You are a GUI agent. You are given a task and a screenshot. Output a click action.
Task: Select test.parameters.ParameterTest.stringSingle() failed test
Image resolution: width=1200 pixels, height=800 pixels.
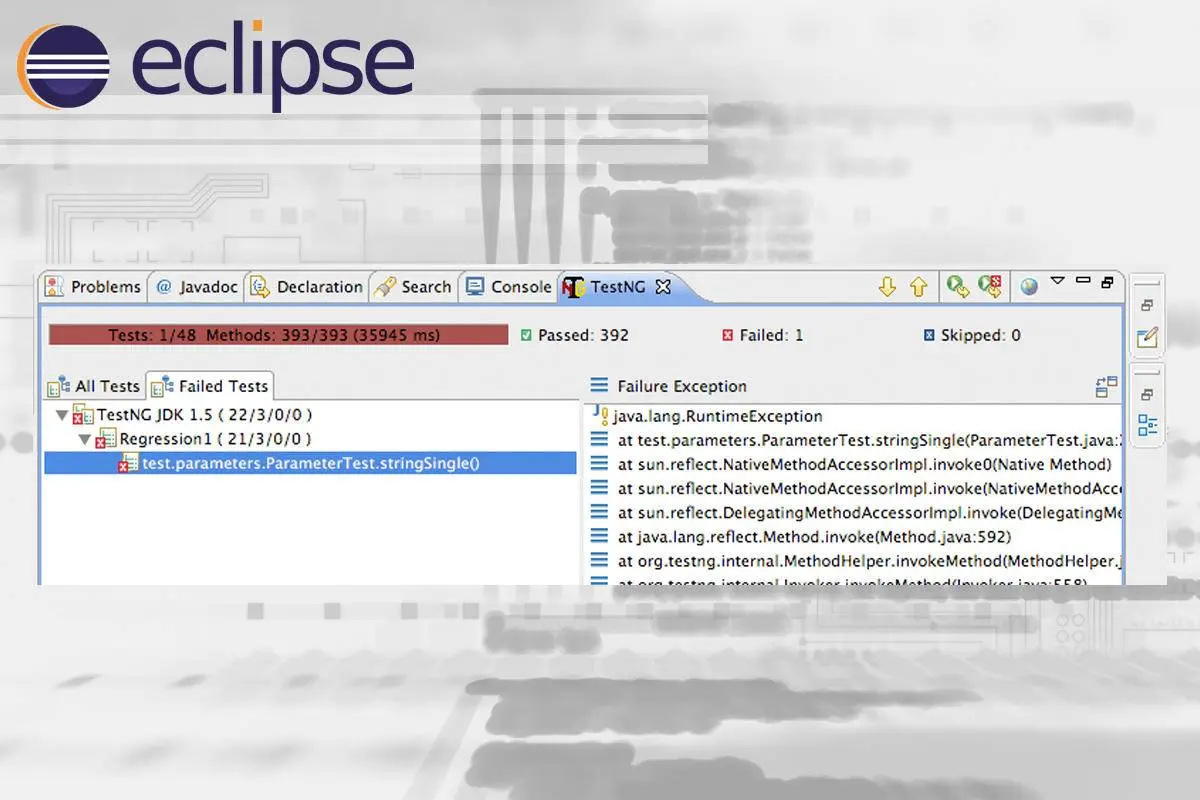pos(310,463)
